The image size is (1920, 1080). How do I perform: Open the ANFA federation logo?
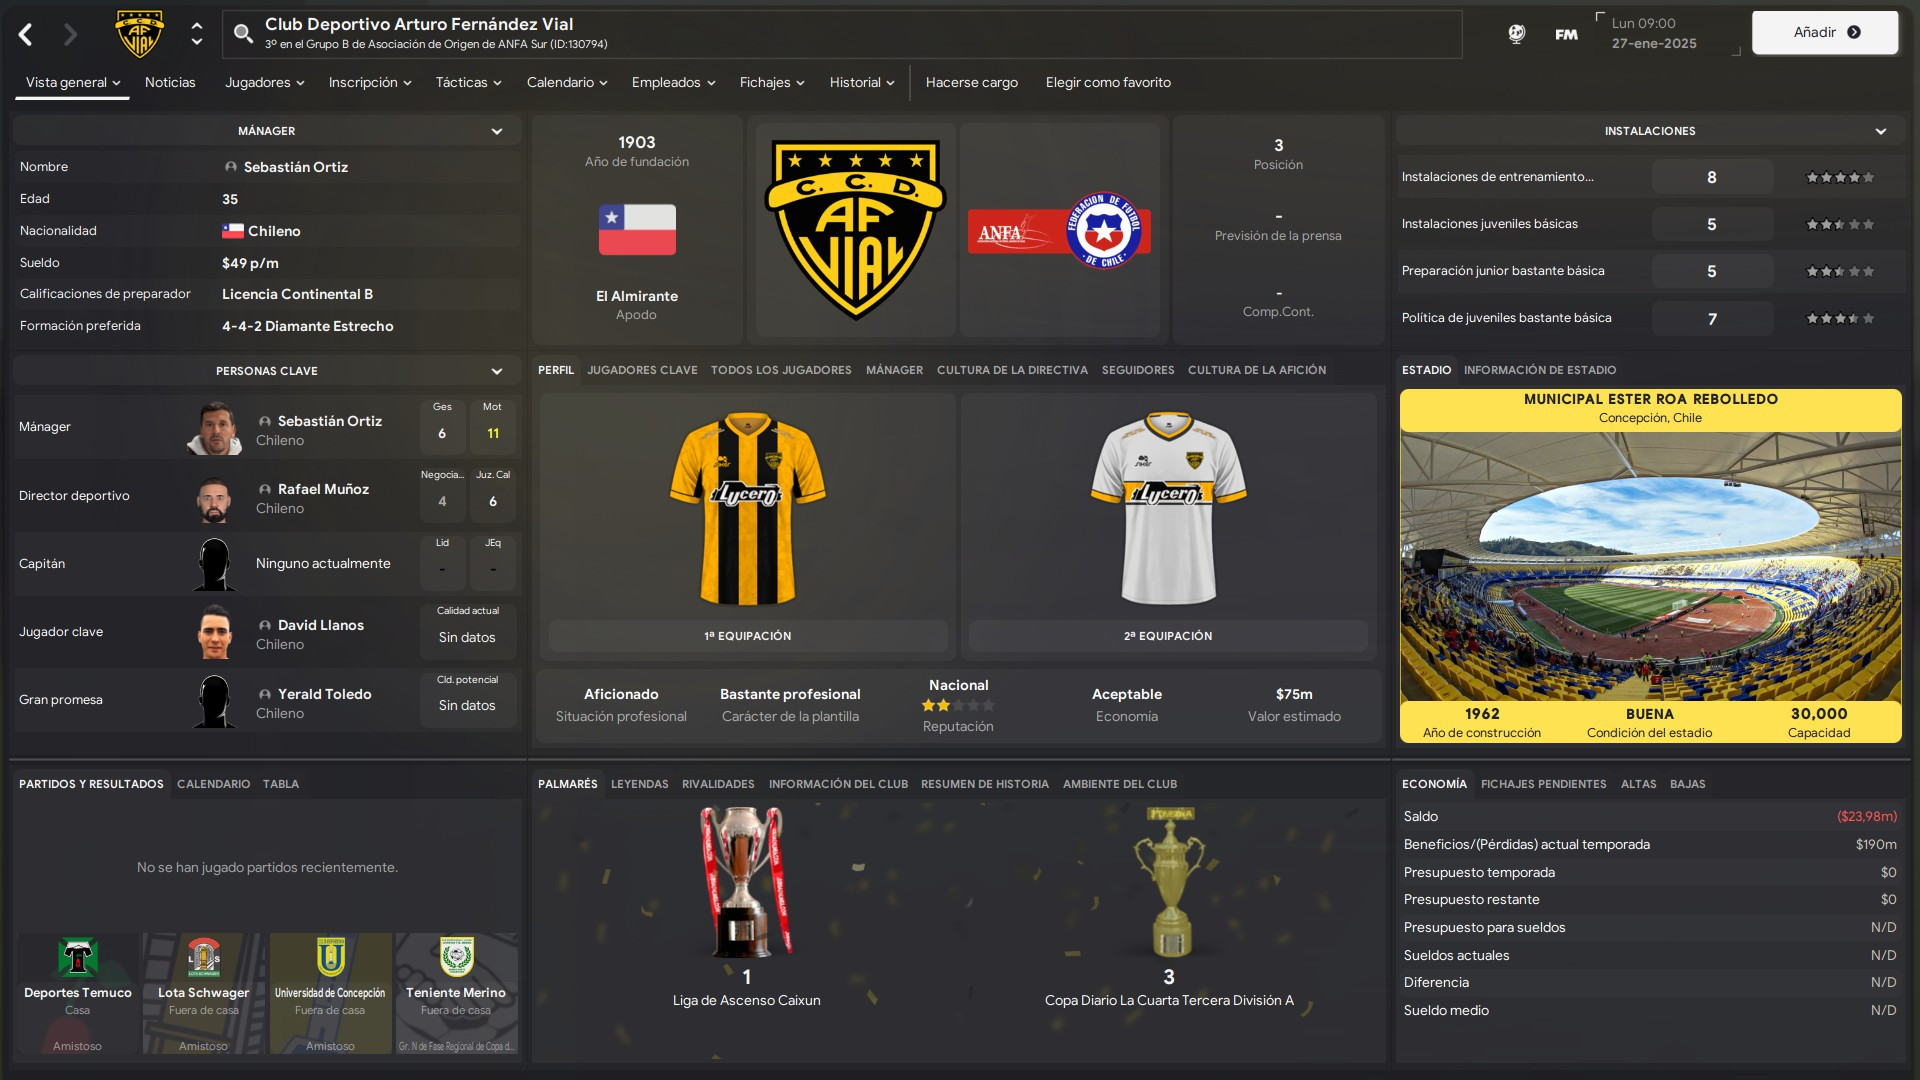point(1059,230)
